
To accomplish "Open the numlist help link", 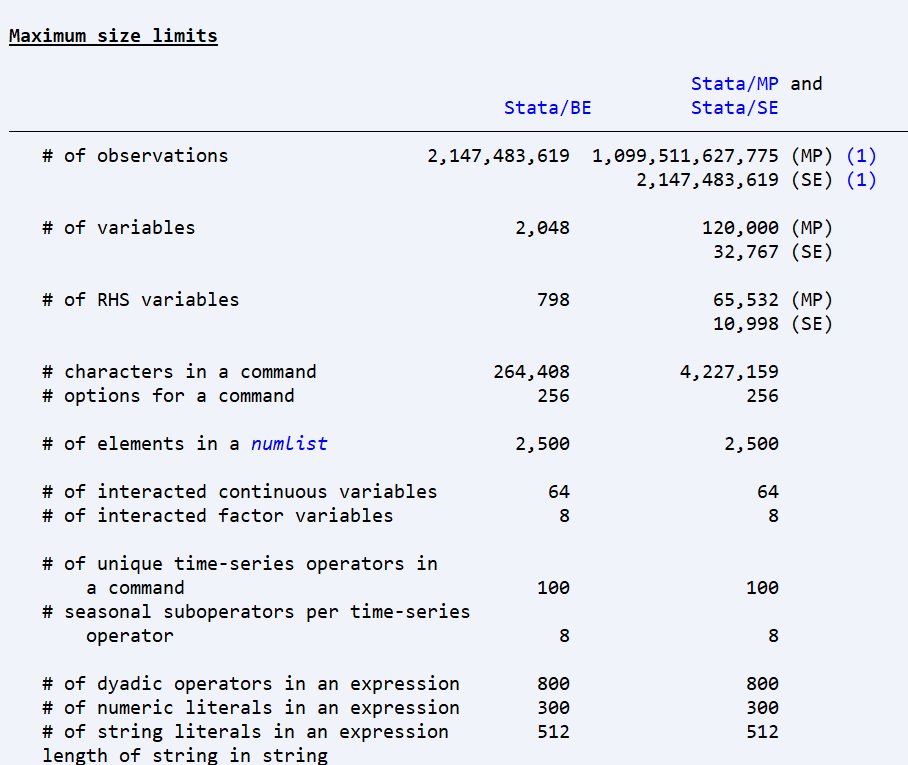I will pos(288,443).
